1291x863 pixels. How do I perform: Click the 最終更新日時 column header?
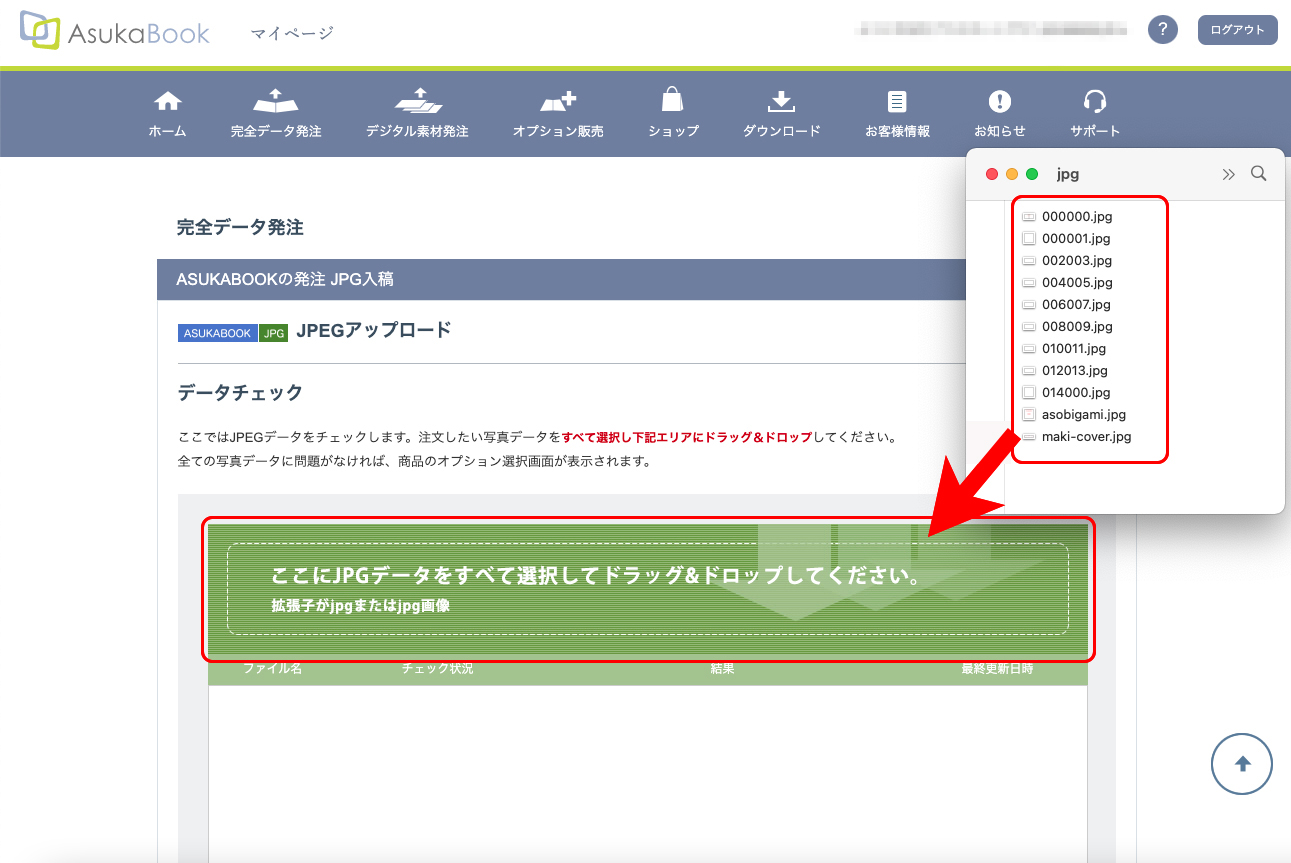click(x=997, y=669)
